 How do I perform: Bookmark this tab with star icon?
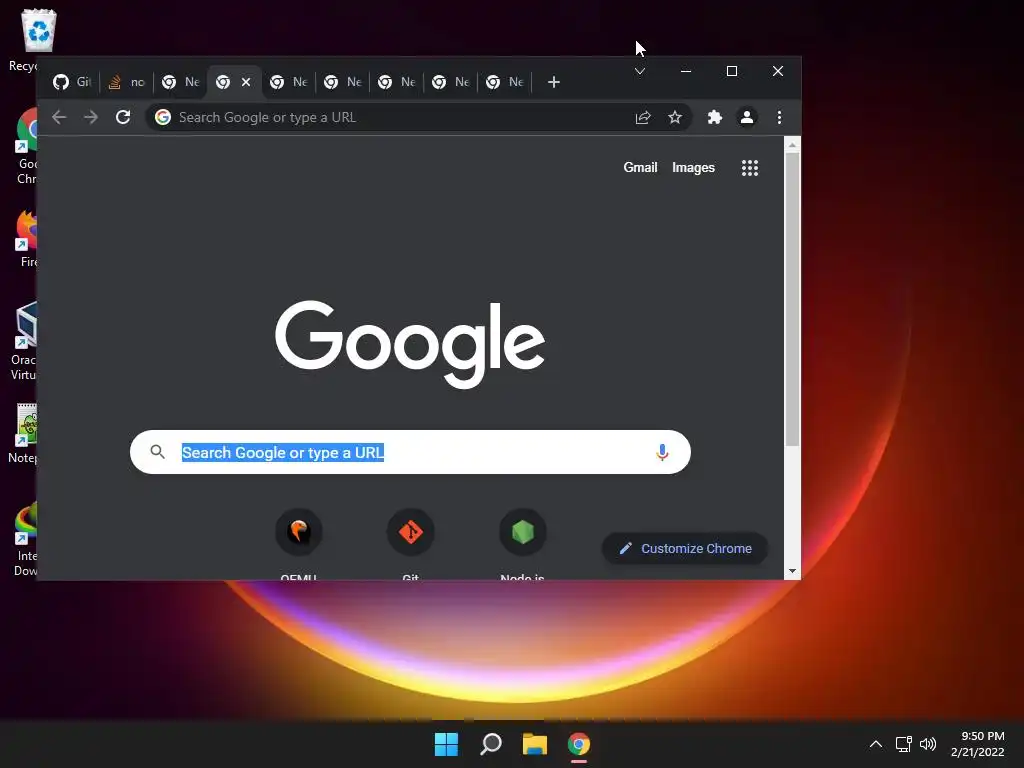pyautogui.click(x=675, y=118)
